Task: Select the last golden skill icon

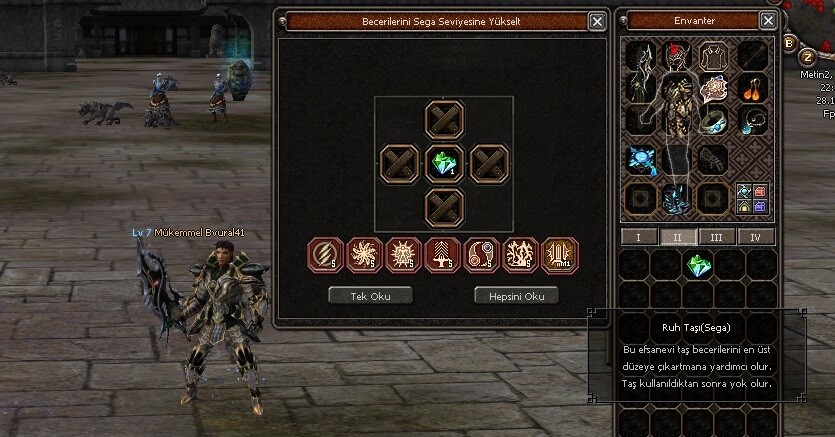Action: (559, 255)
